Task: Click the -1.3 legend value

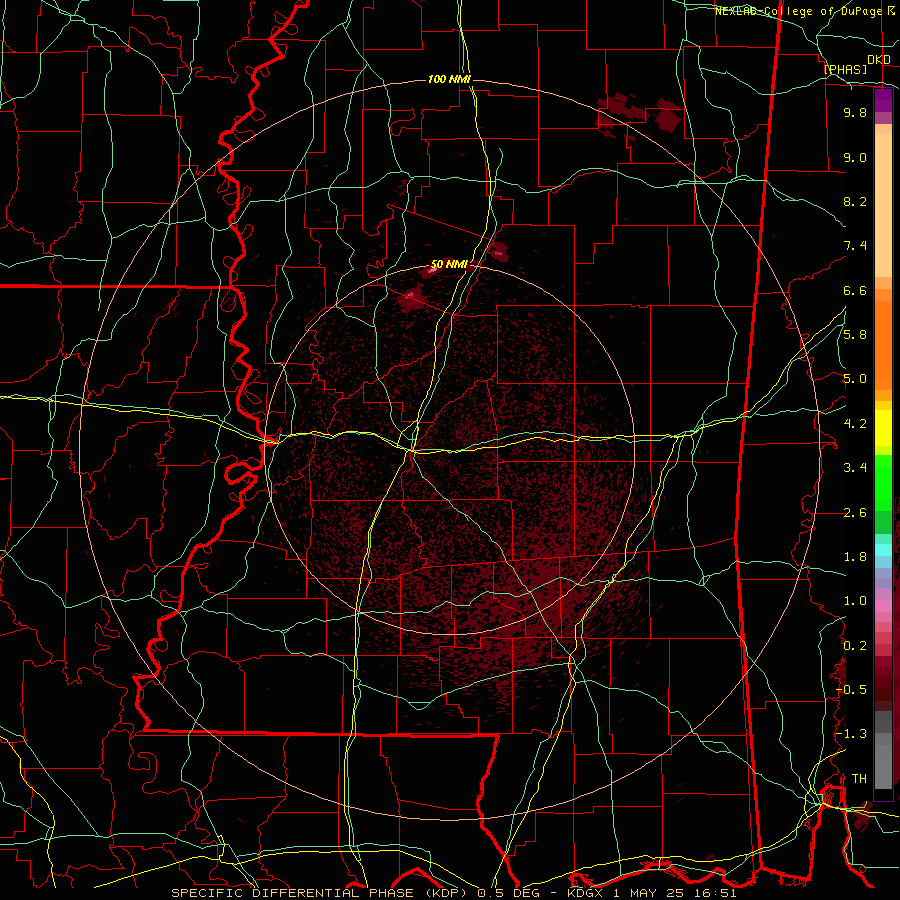Action: (x=852, y=734)
